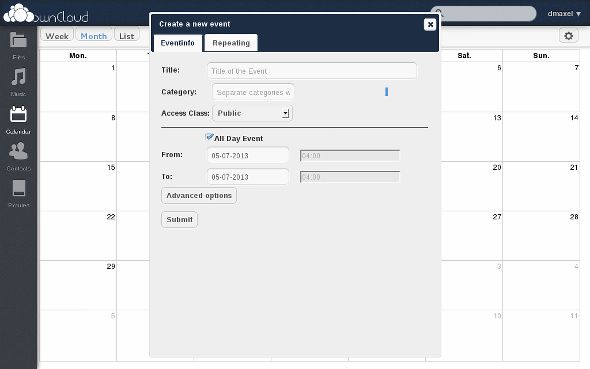The width and height of the screenshot is (590, 369).
Task: Open the dmaxel user menu
Action: pos(564,14)
